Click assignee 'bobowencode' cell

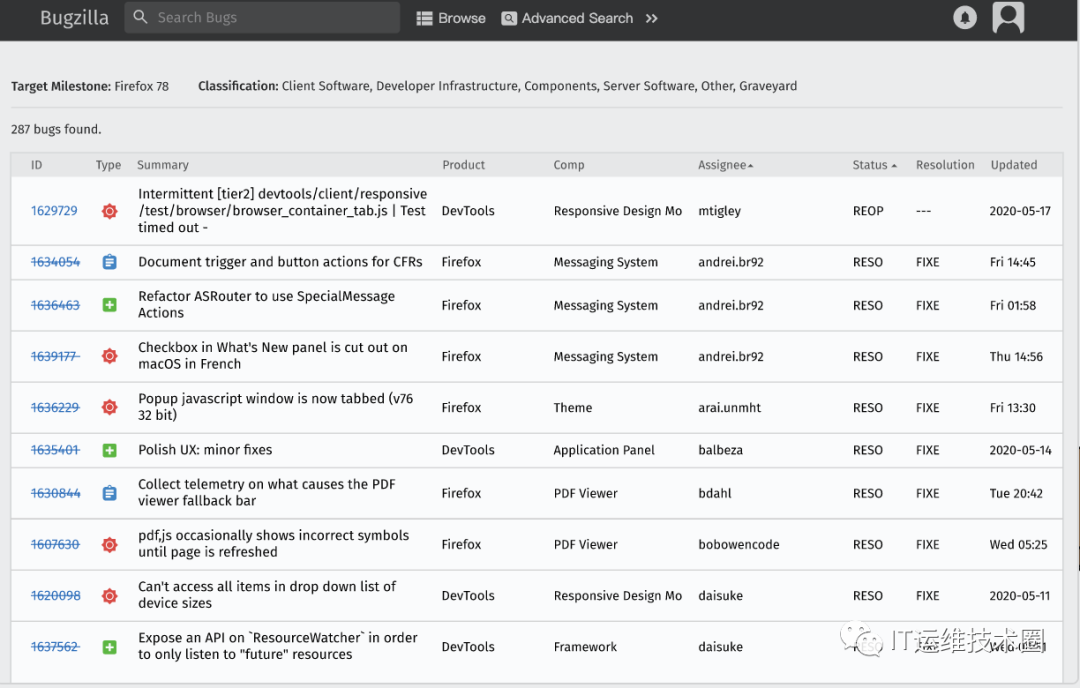click(739, 544)
